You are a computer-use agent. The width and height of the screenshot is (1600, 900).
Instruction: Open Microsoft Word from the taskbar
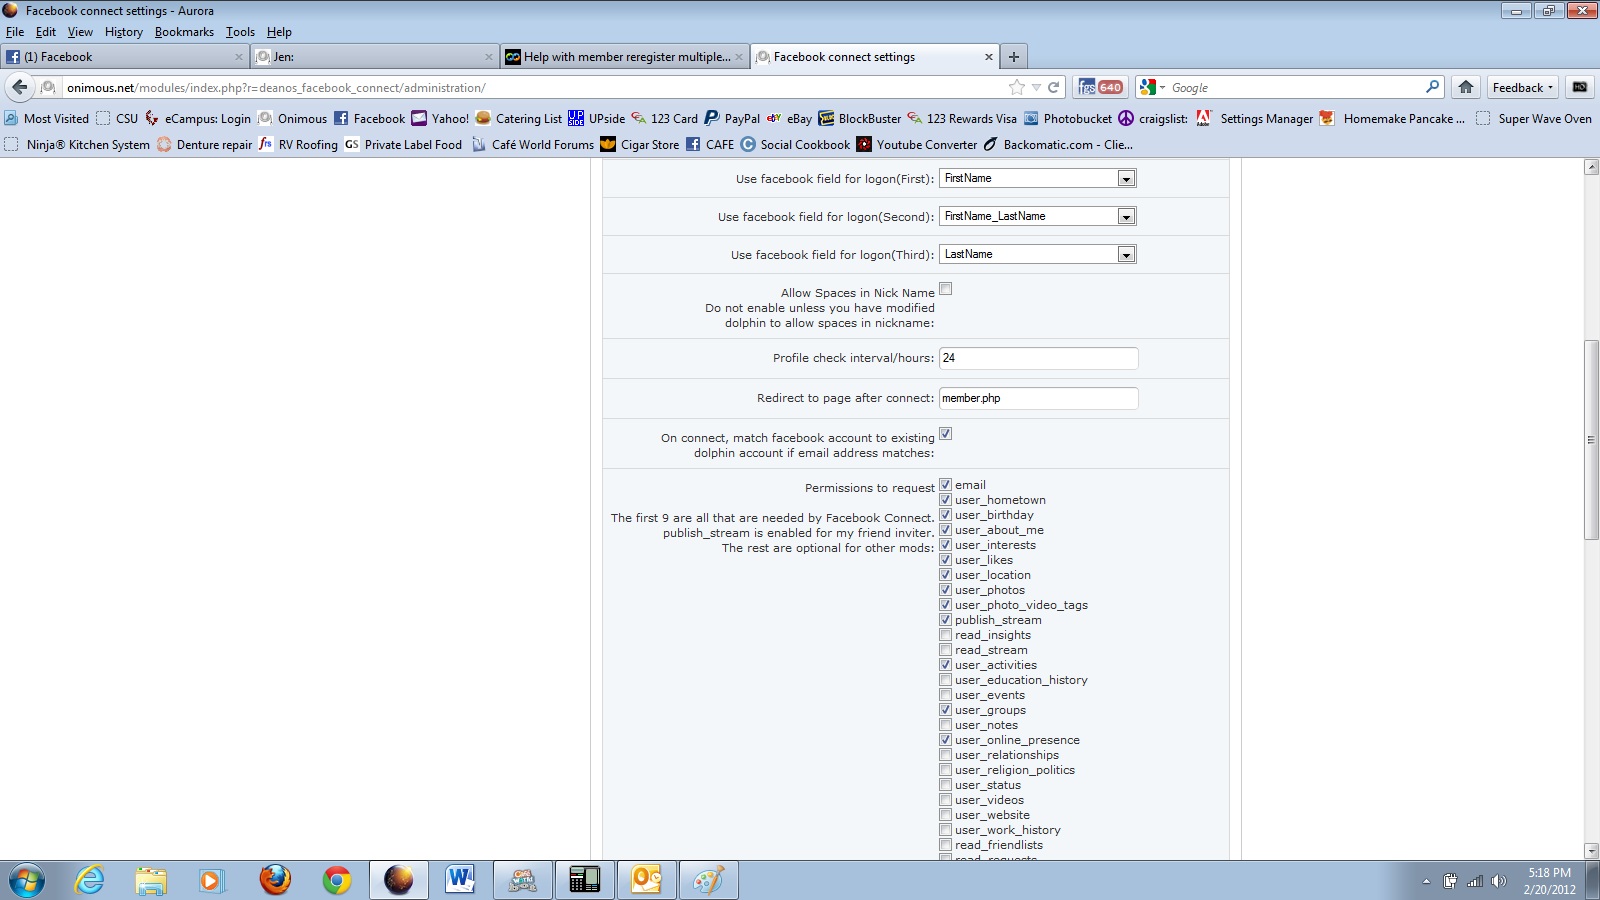pyautogui.click(x=460, y=880)
